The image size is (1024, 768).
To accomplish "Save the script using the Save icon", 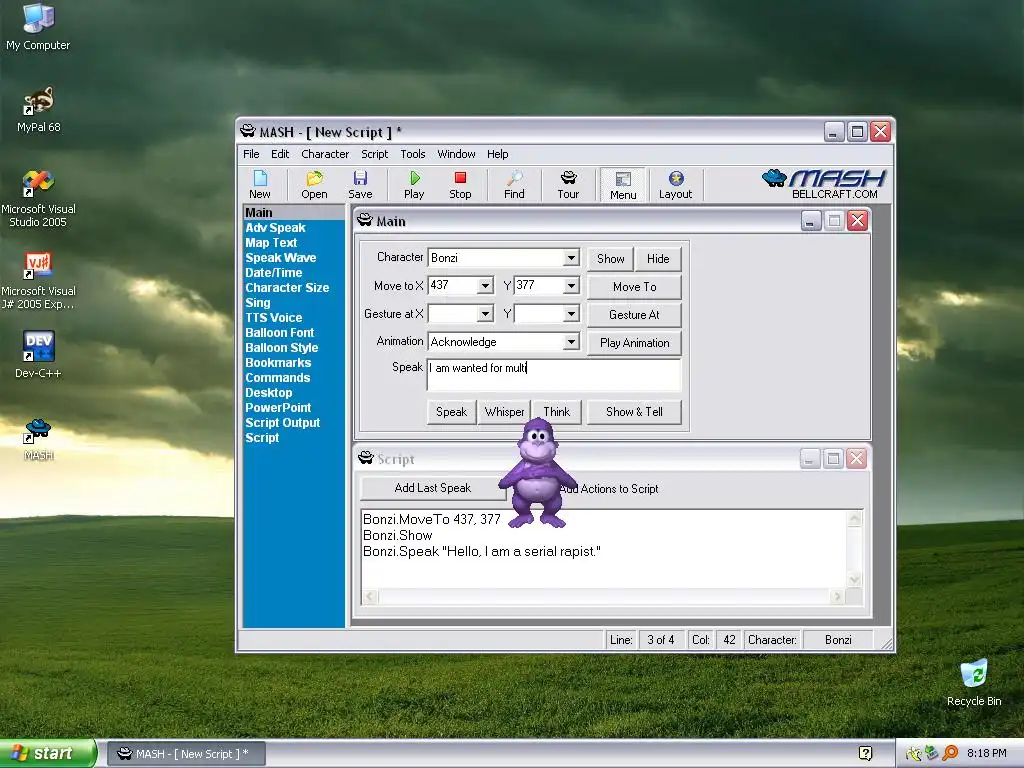I will click(360, 184).
